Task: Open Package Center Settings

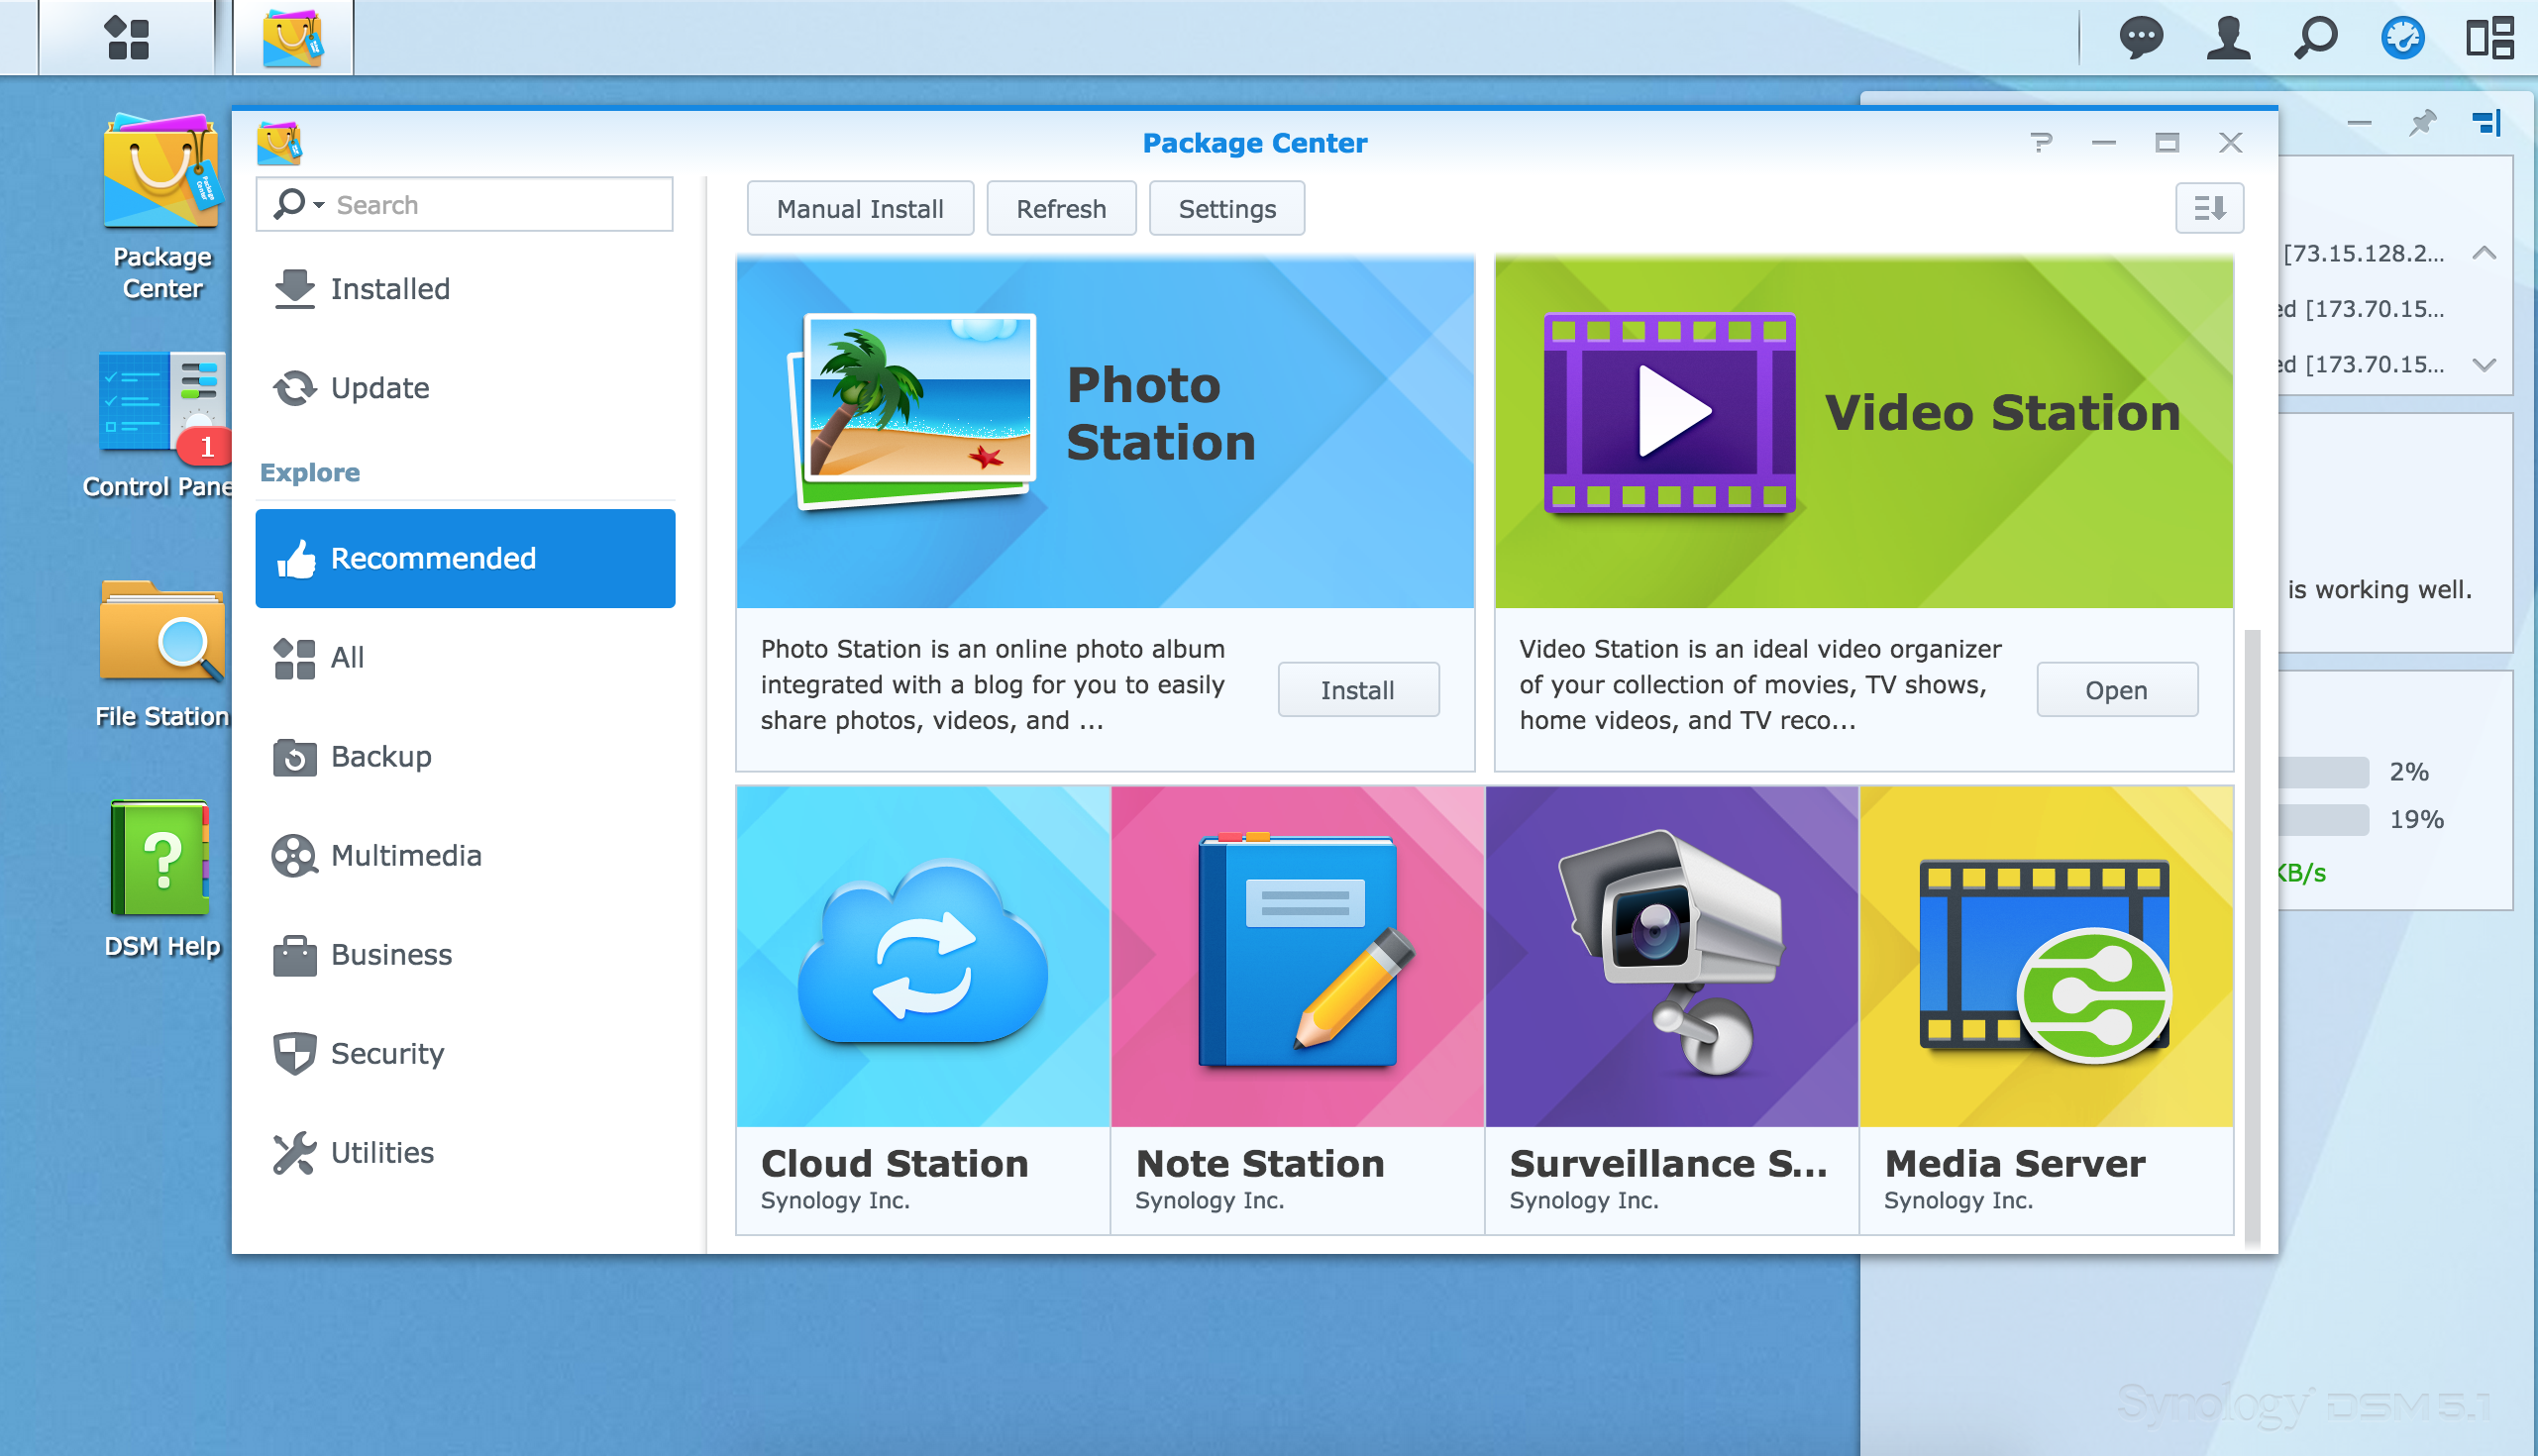Action: click(1227, 208)
